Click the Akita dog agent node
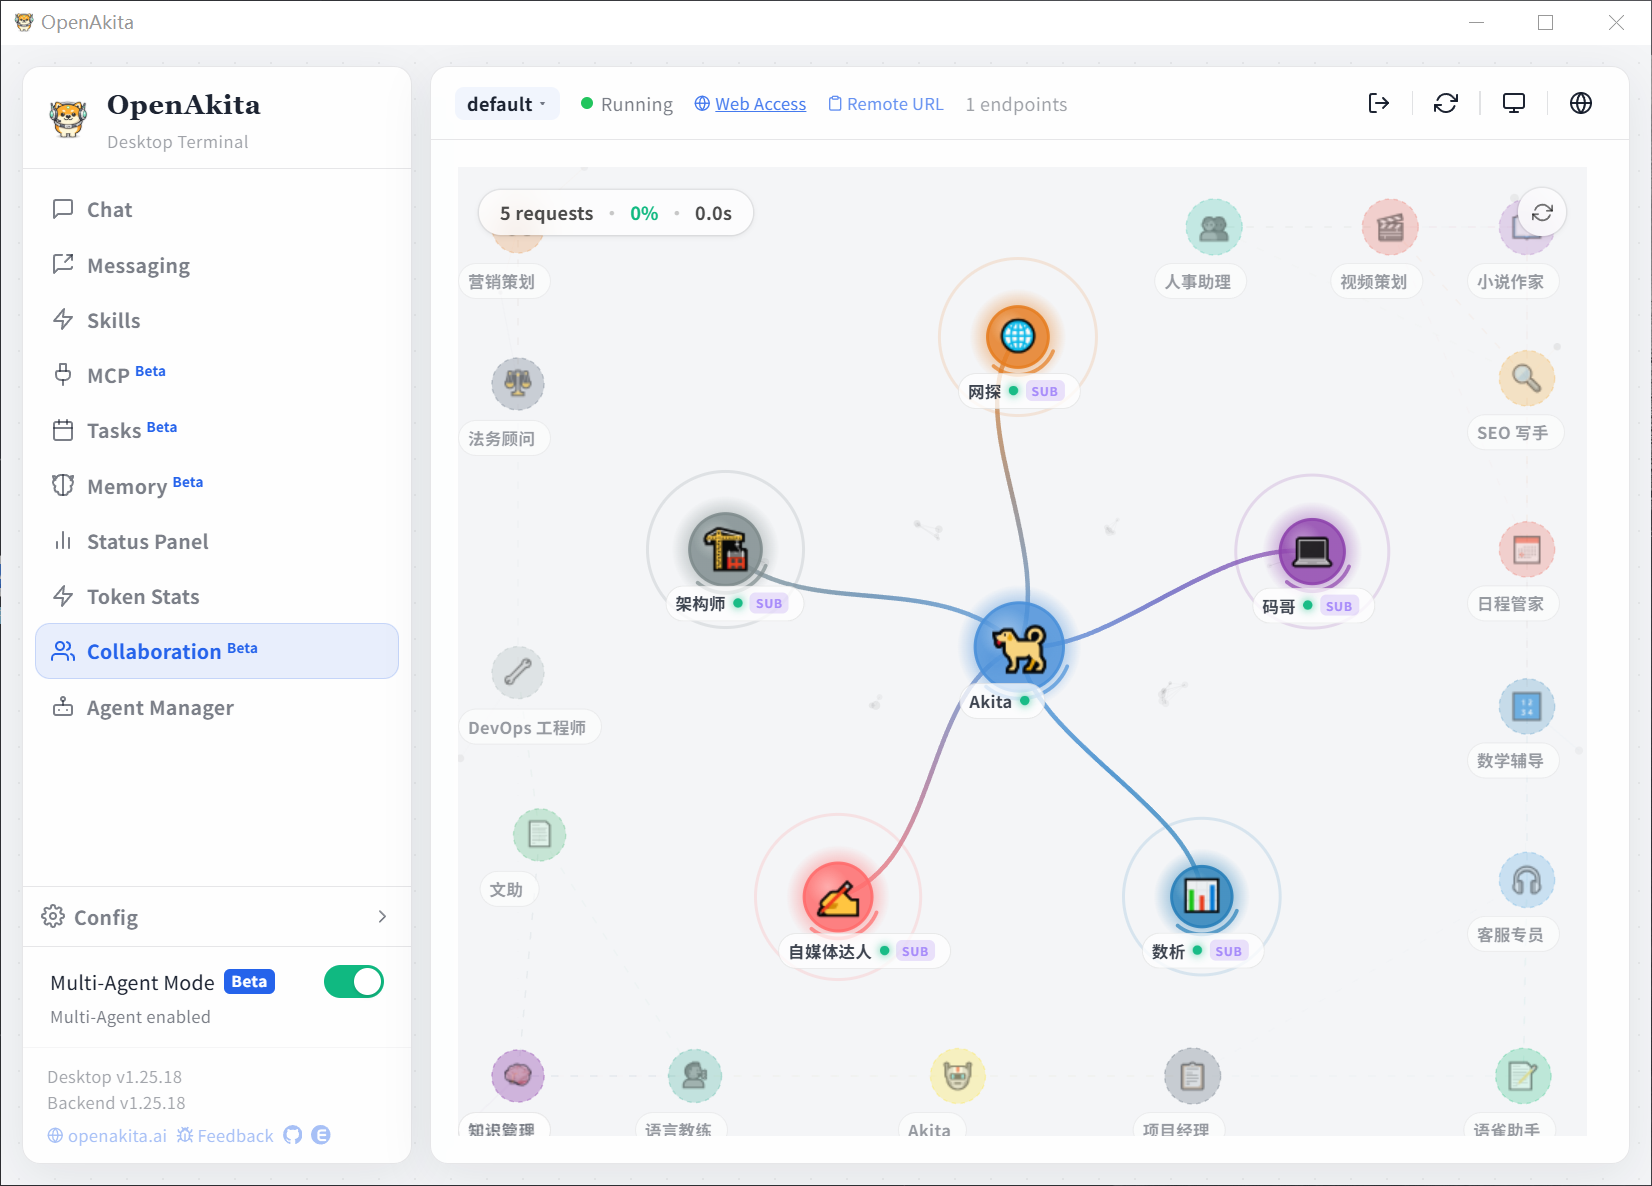 (1019, 647)
